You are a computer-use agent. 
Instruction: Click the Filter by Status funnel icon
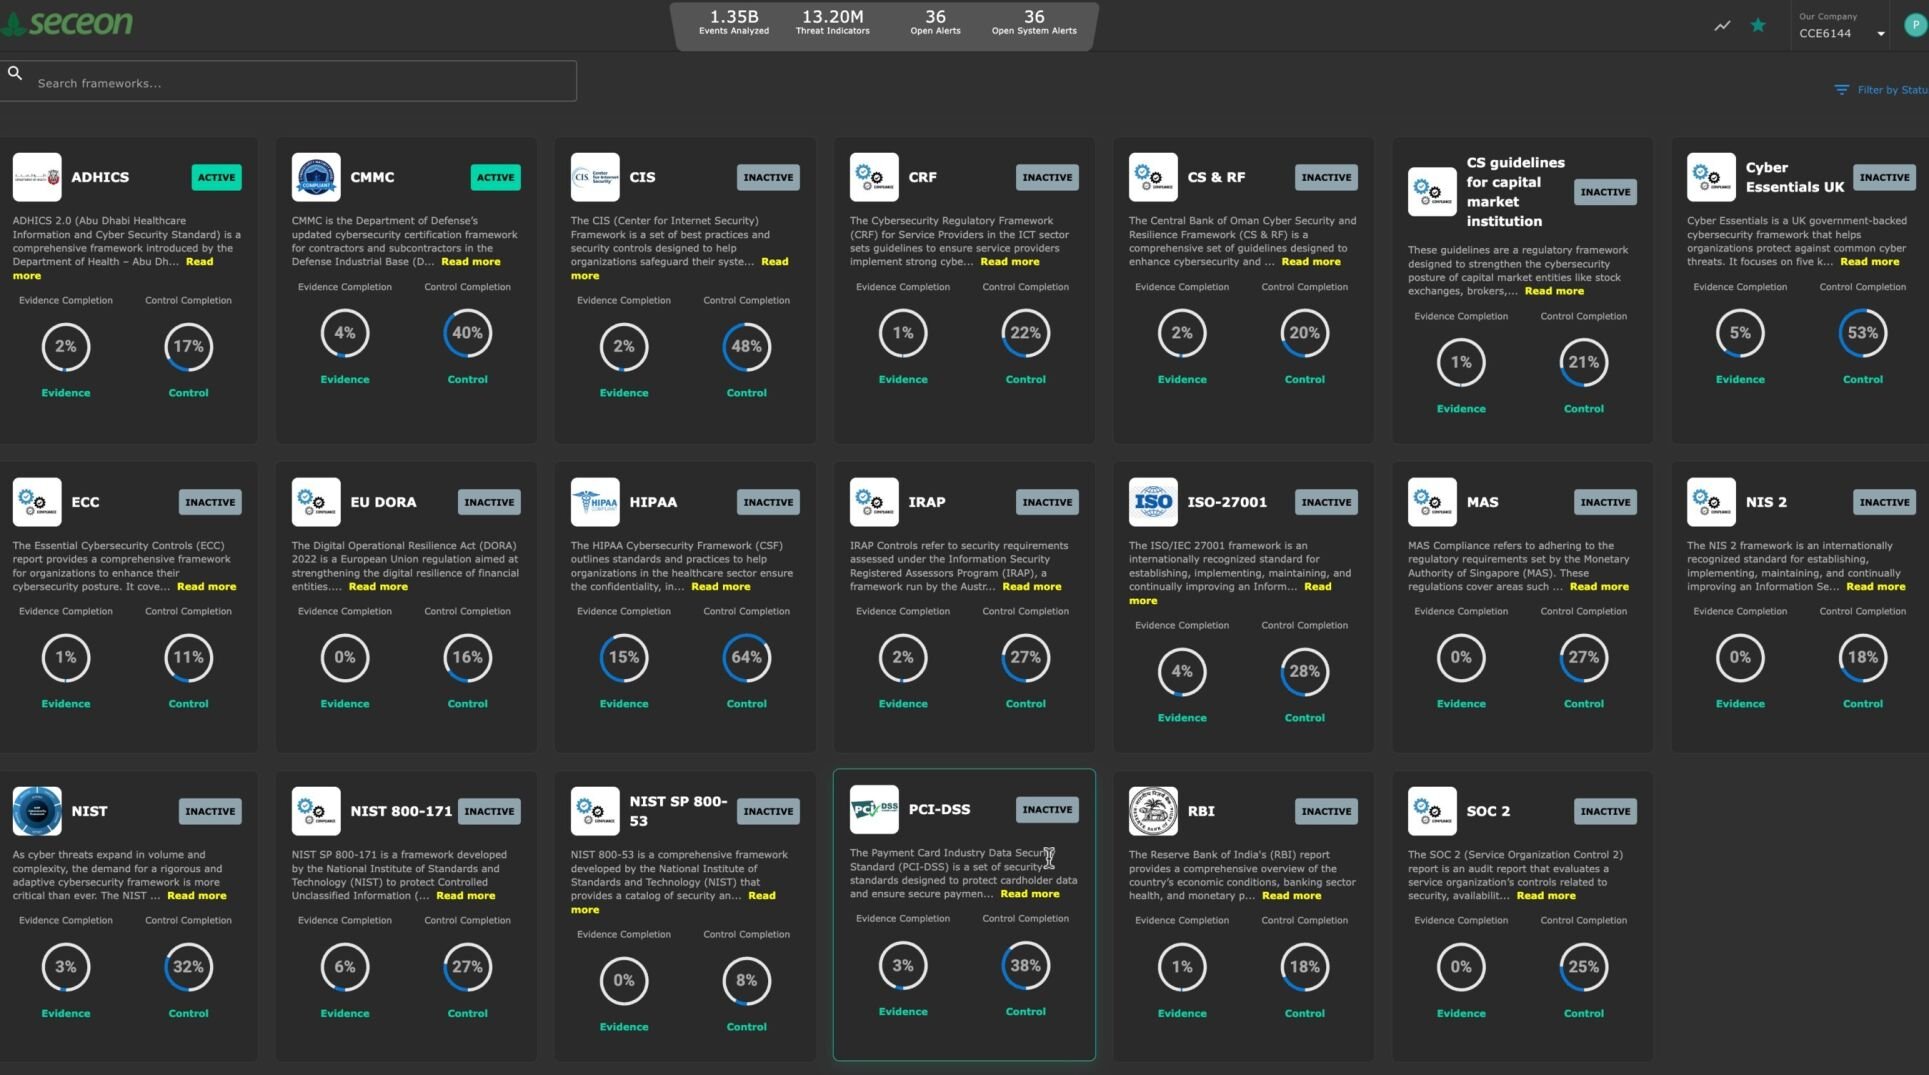(1840, 89)
